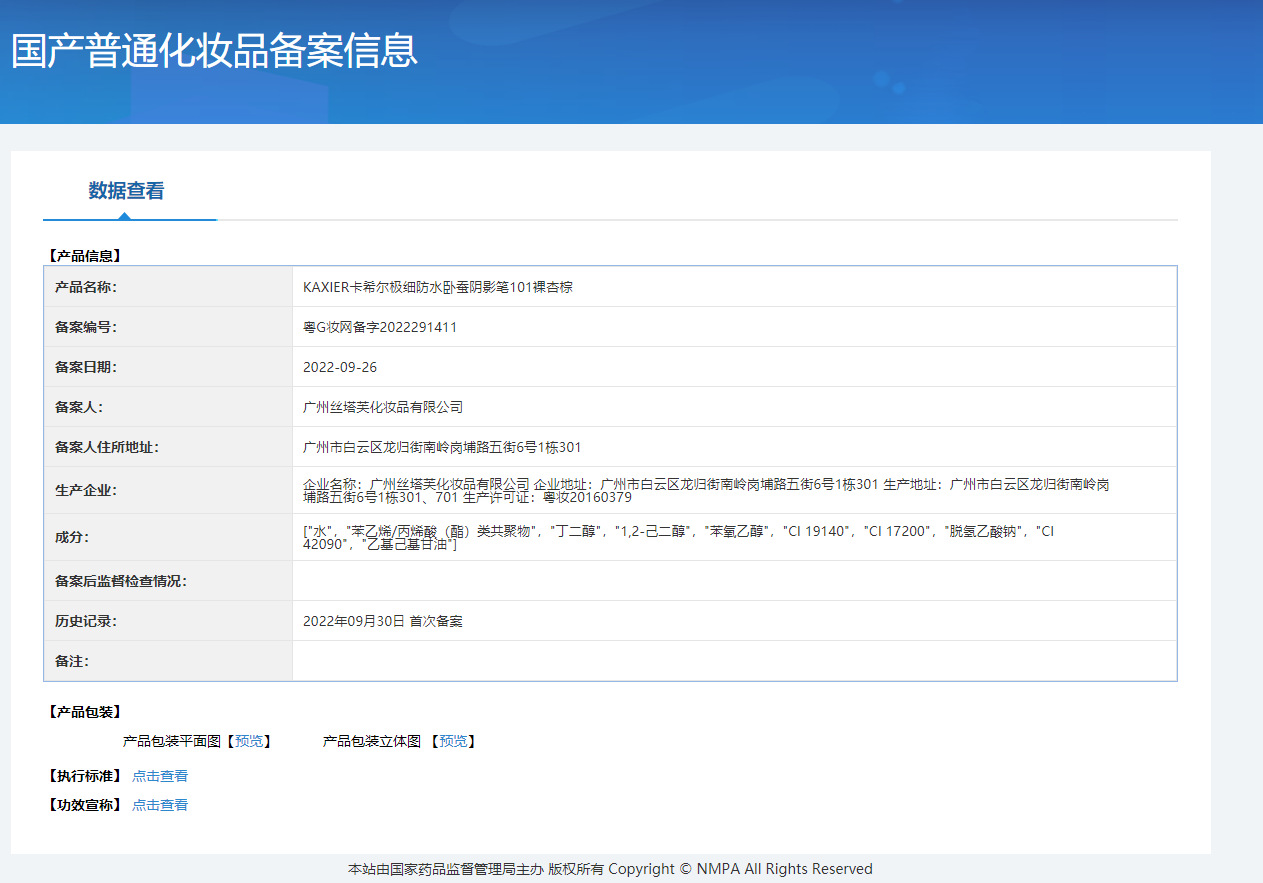
Task: Open 功效宣称 点击查看 link
Action: (x=160, y=805)
